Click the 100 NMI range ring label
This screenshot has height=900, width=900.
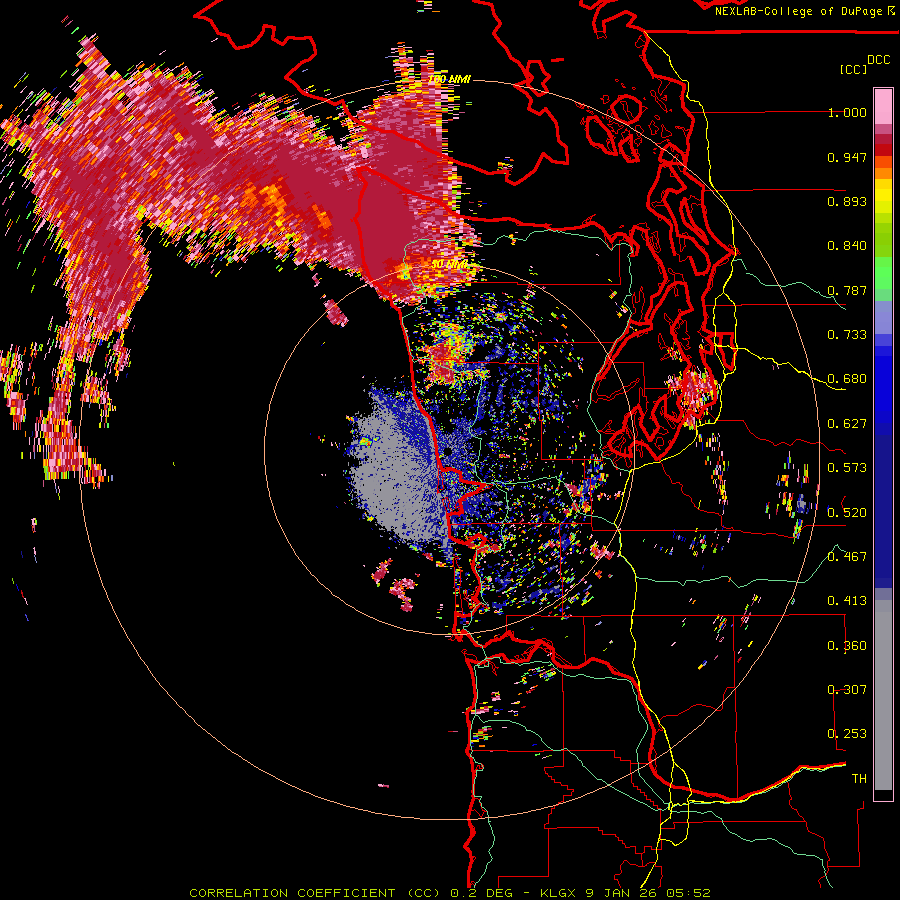click(x=449, y=79)
